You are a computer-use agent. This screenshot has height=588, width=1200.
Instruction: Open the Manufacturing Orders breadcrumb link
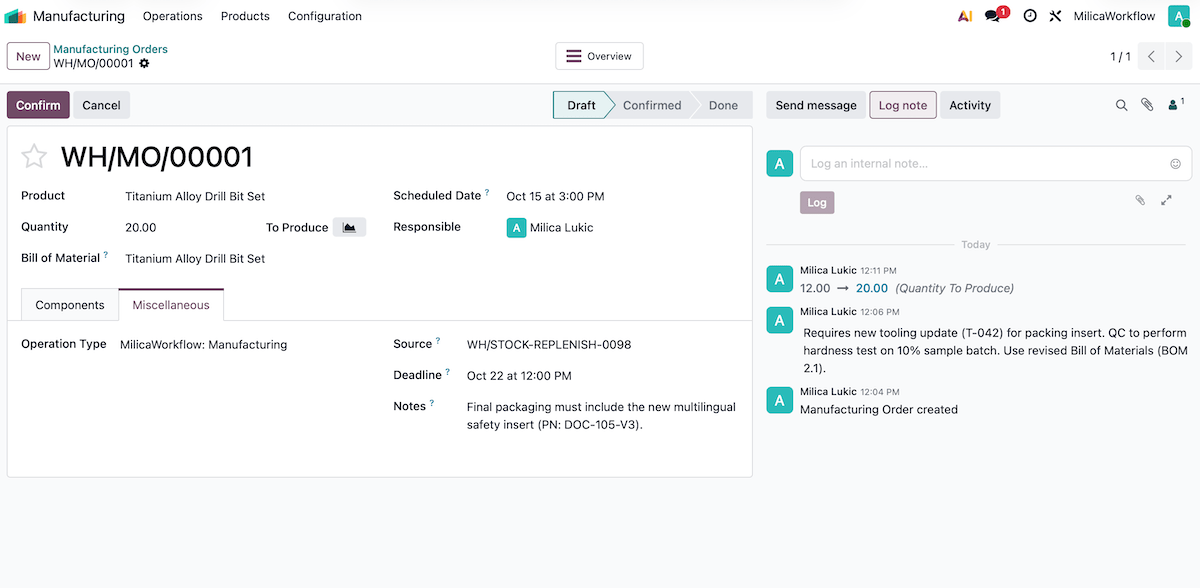click(x=110, y=48)
